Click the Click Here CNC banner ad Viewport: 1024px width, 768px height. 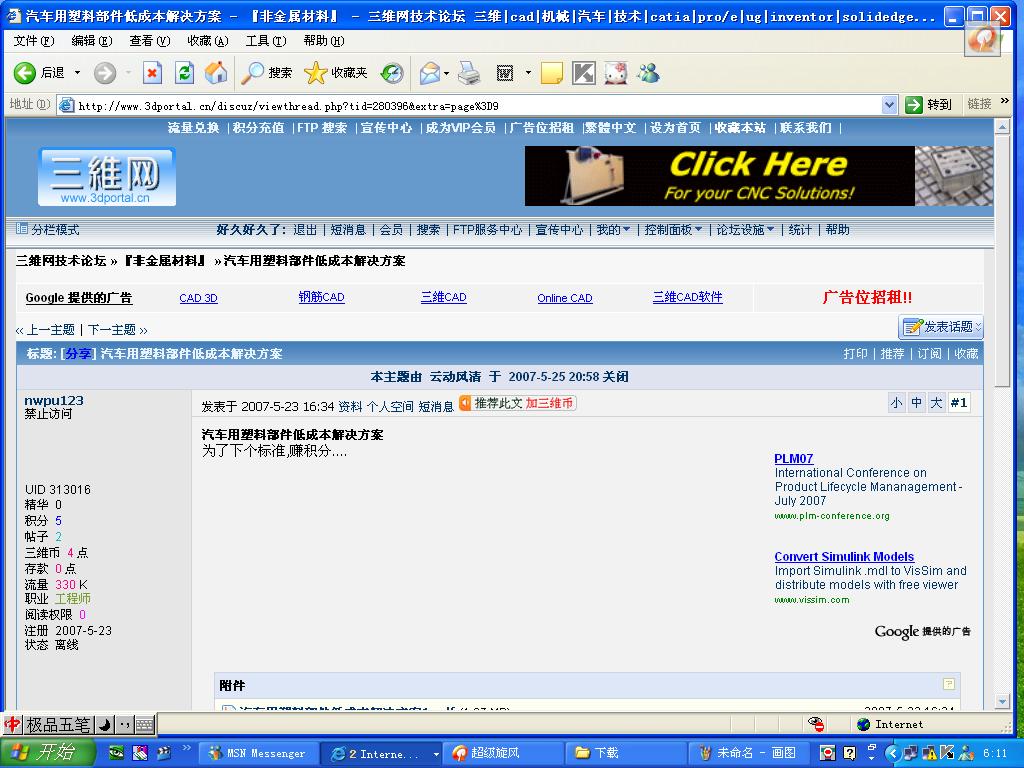759,176
